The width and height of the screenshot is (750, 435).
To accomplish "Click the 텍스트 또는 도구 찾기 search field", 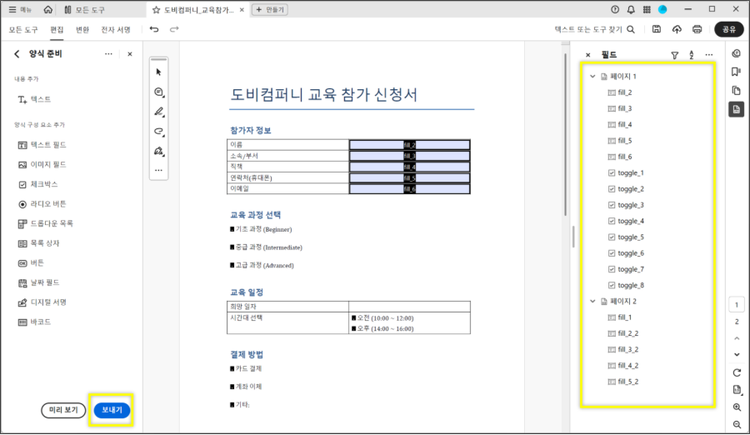I will (x=595, y=30).
